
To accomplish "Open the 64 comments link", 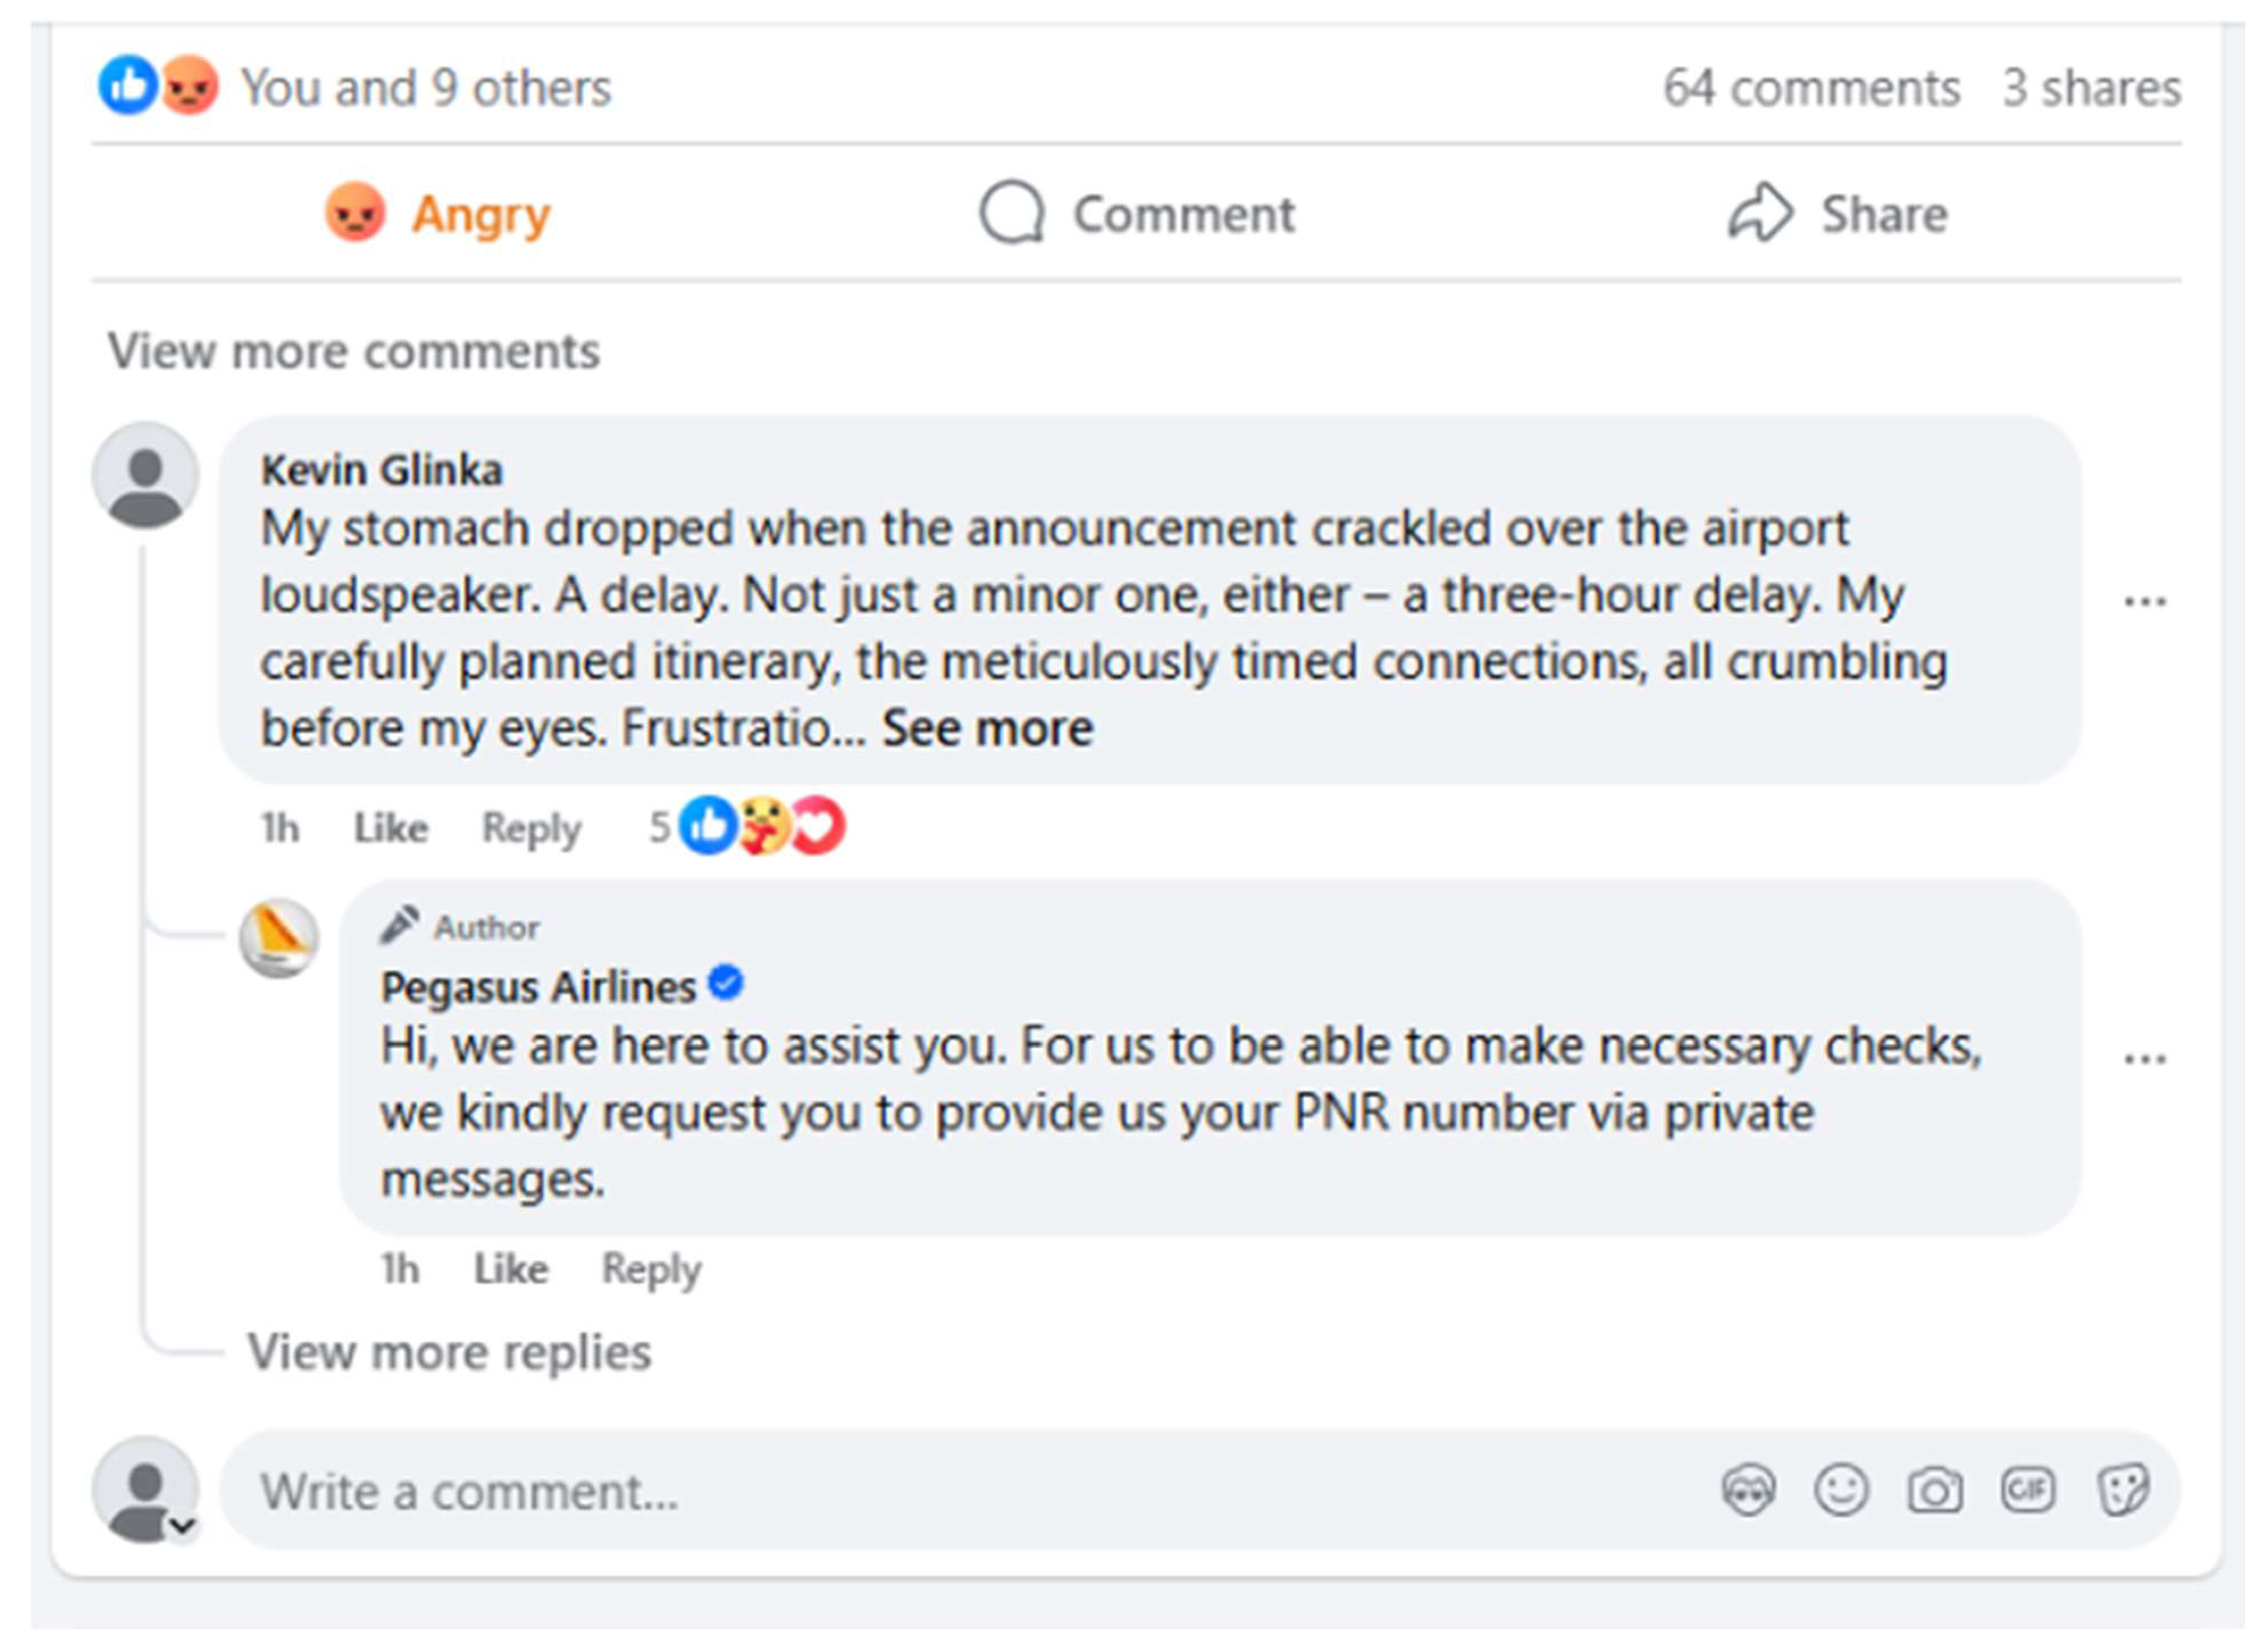I will [x=1811, y=88].
